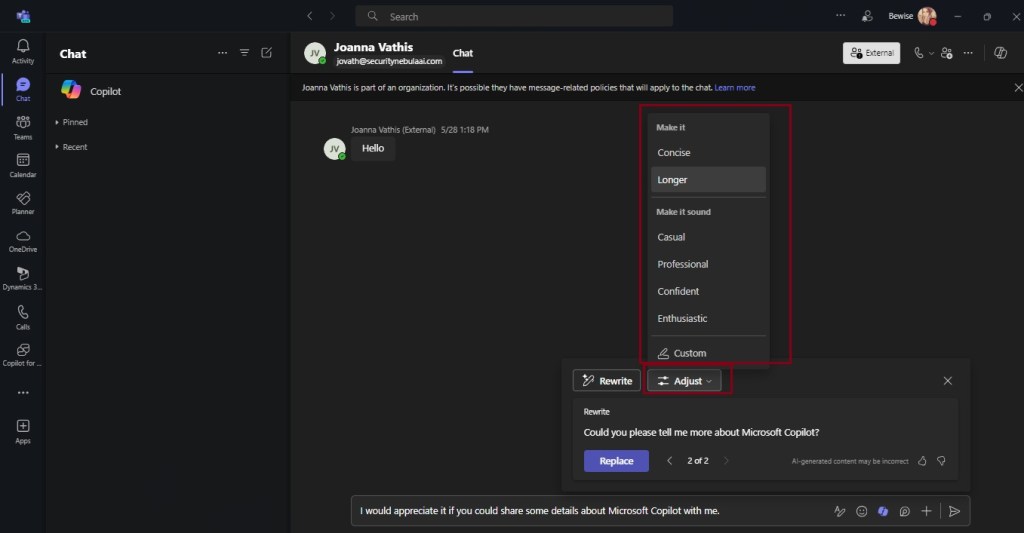The height and width of the screenshot is (533, 1024).
Task: Go to the previous rewrite suggestion
Action: (670, 461)
